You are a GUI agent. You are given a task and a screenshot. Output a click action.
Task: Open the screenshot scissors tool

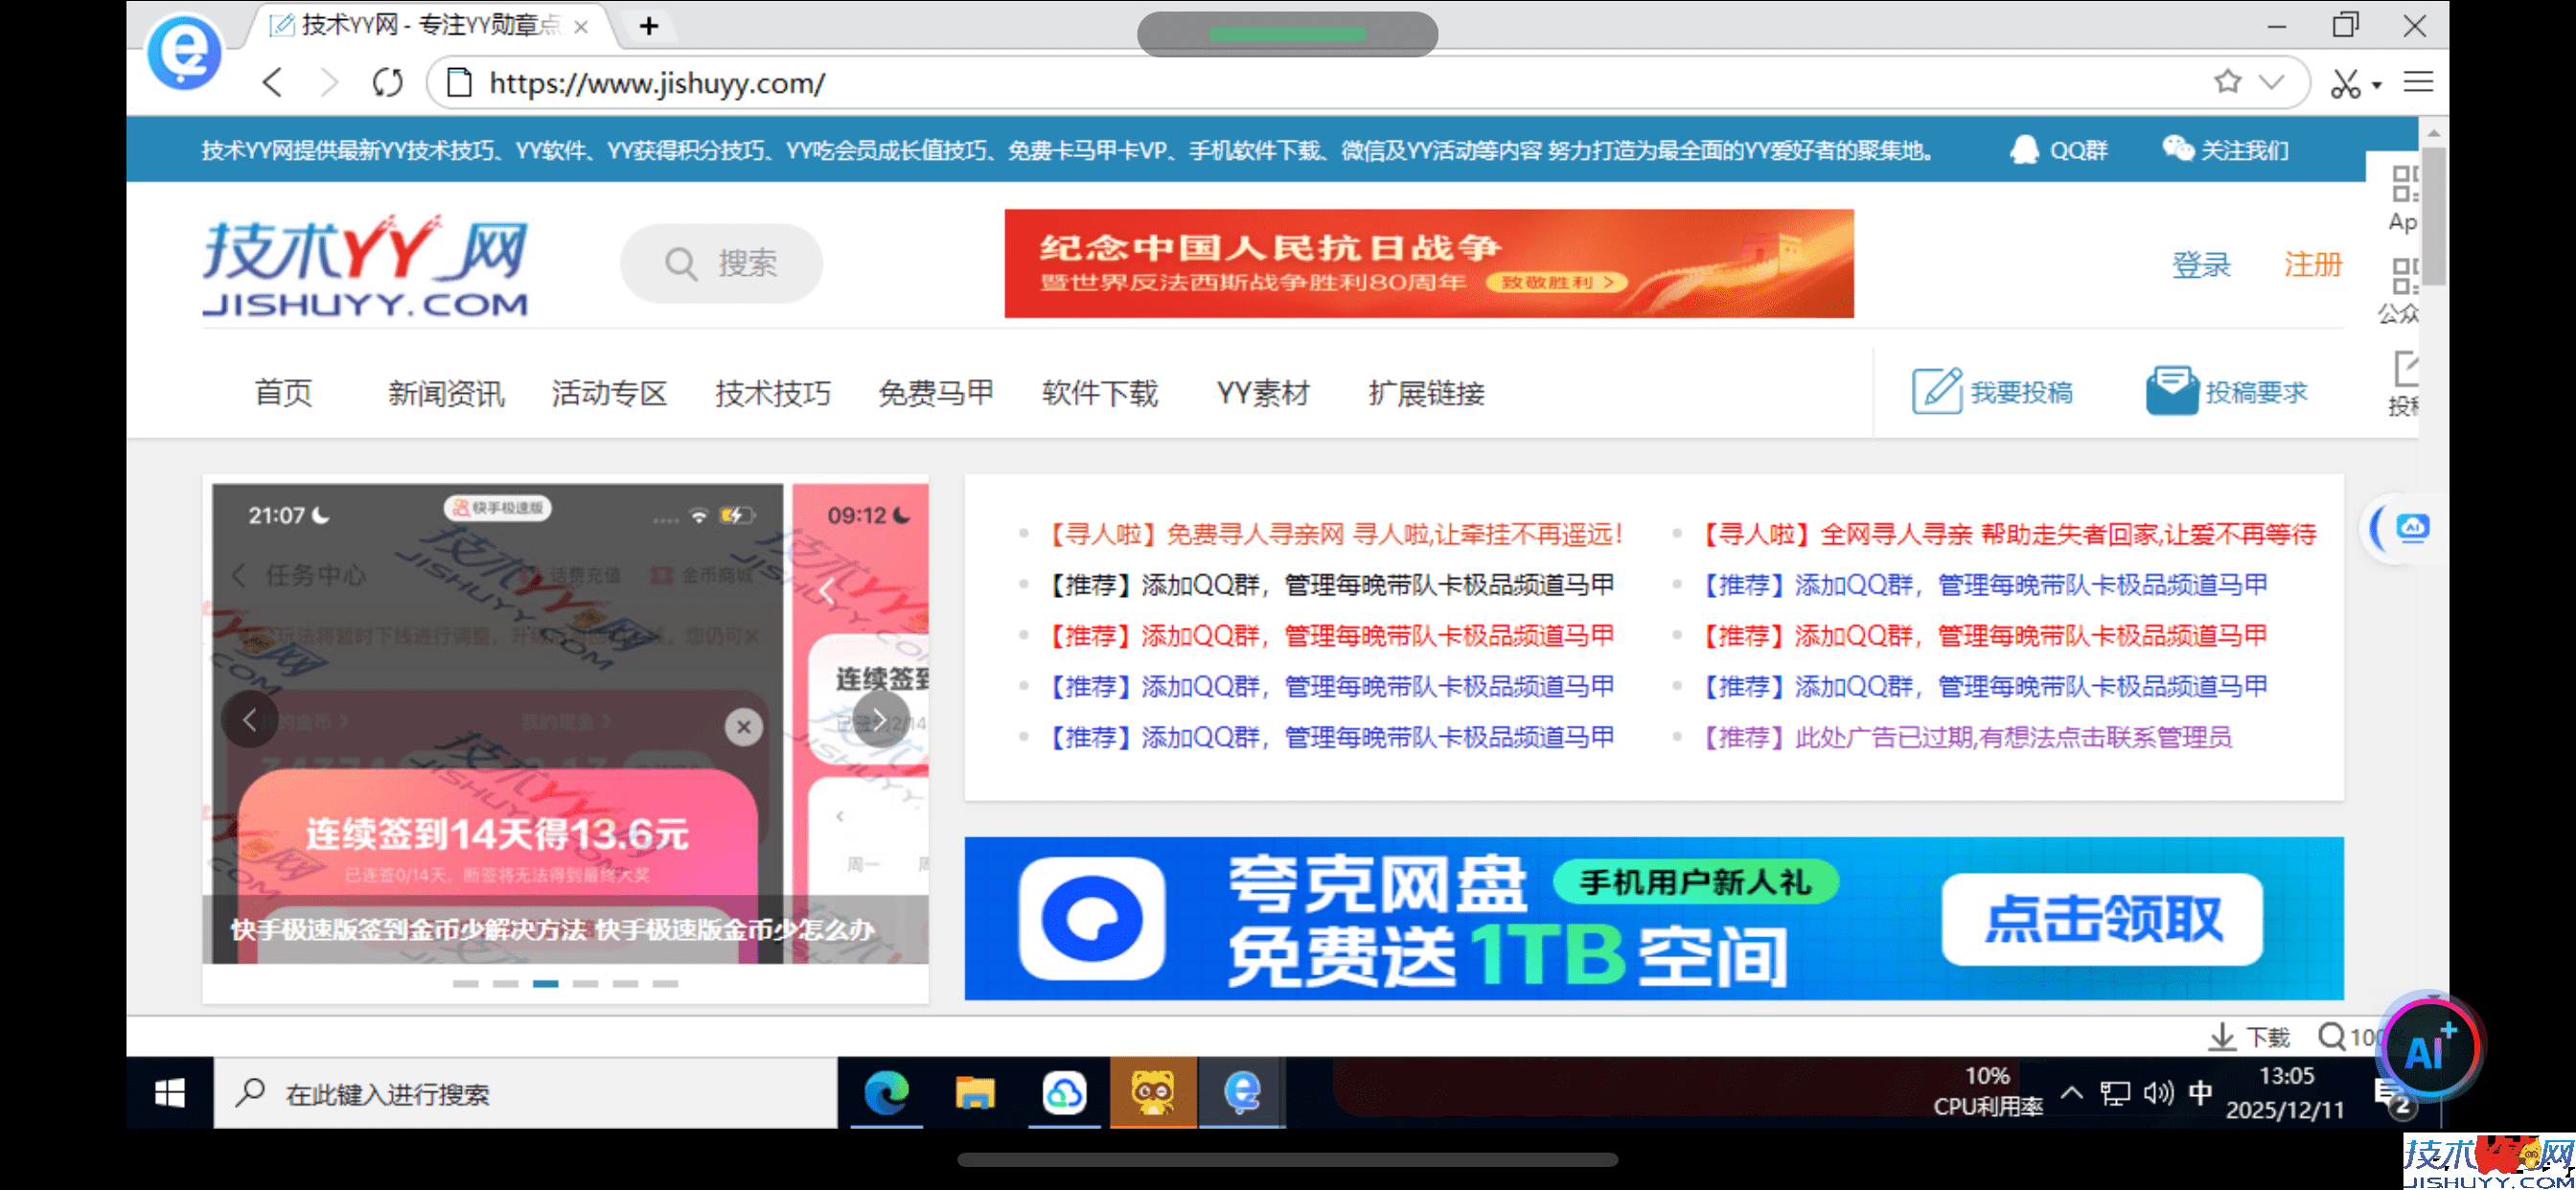(x=2347, y=83)
